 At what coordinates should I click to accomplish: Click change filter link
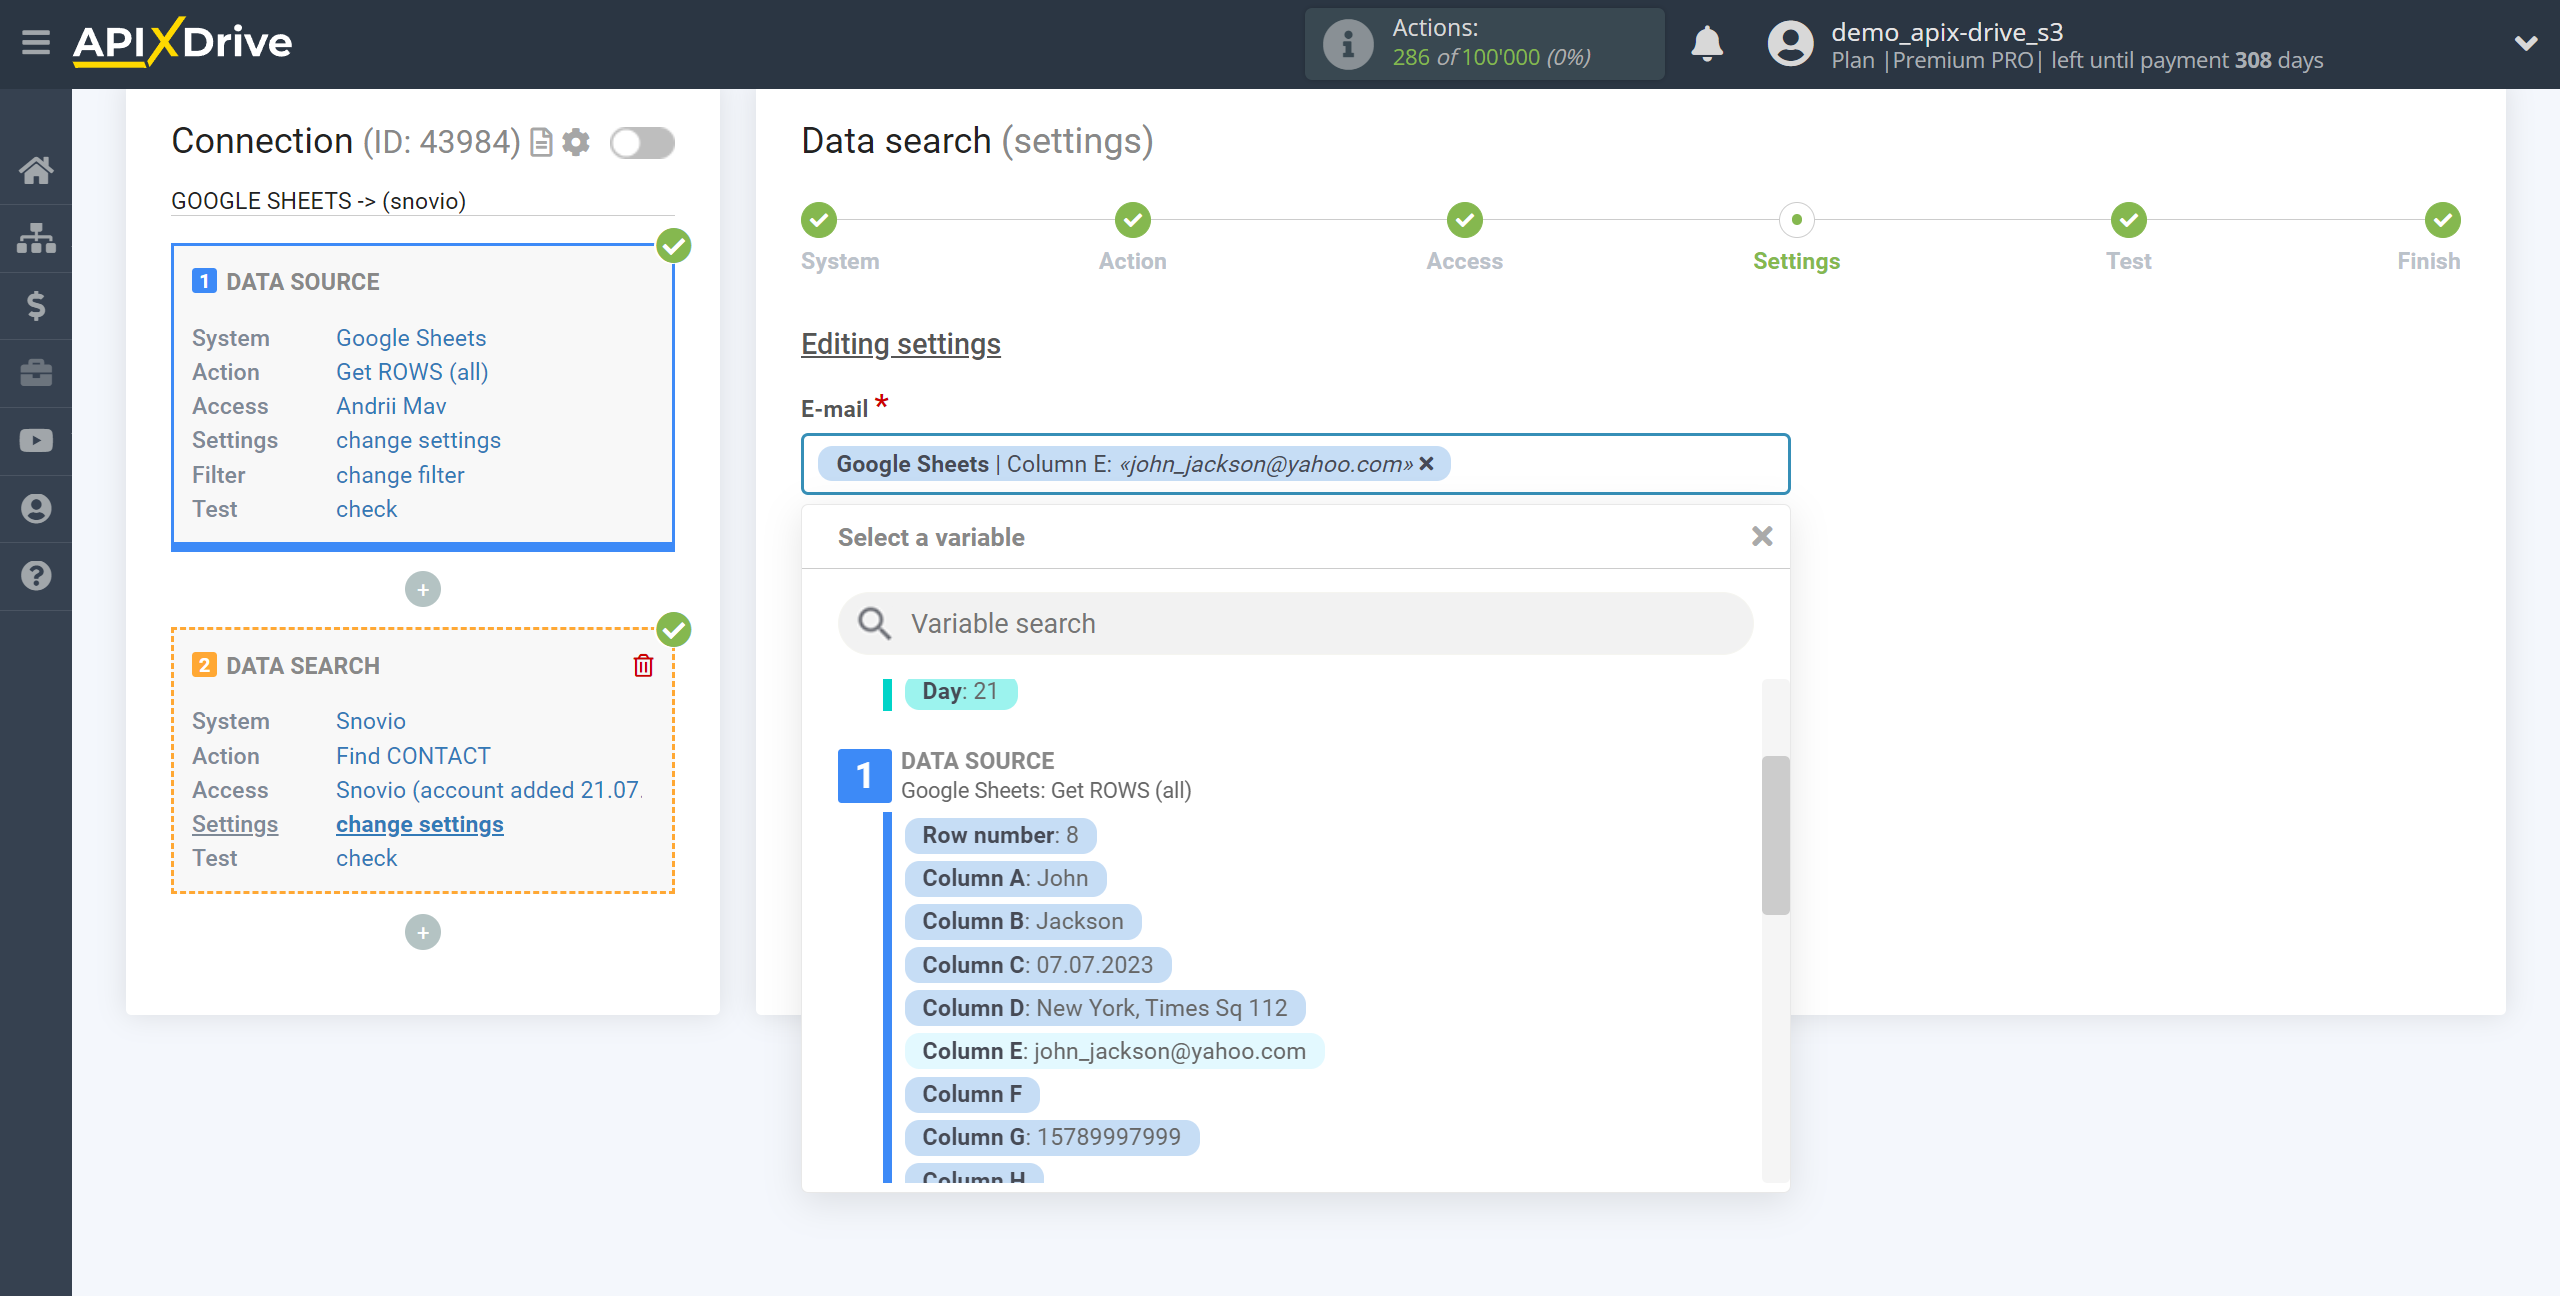pyautogui.click(x=400, y=475)
